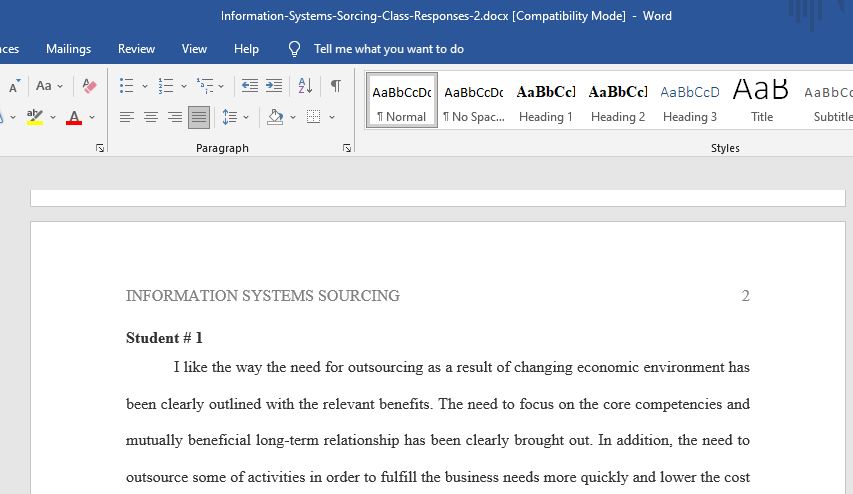Apply the Heading 1 style

pos(546,100)
